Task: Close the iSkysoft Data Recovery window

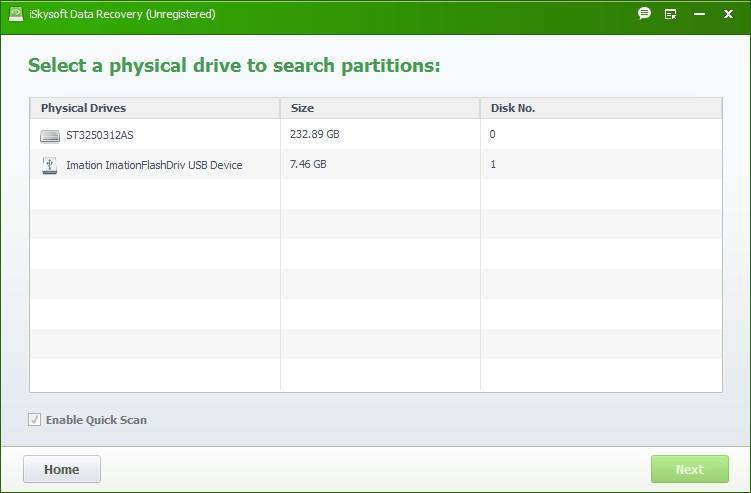Action: click(728, 14)
